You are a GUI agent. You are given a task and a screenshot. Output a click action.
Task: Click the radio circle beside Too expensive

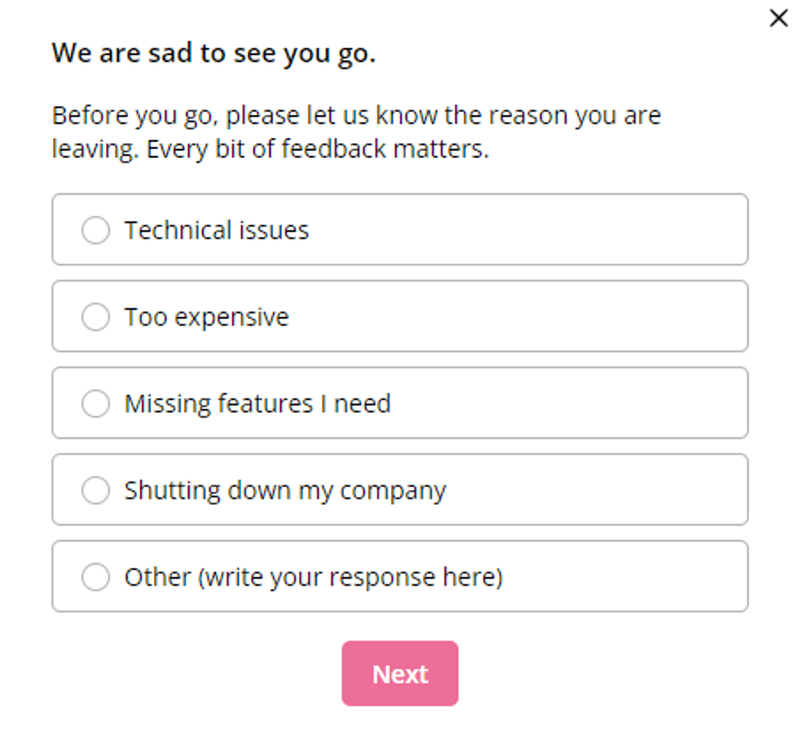click(96, 316)
